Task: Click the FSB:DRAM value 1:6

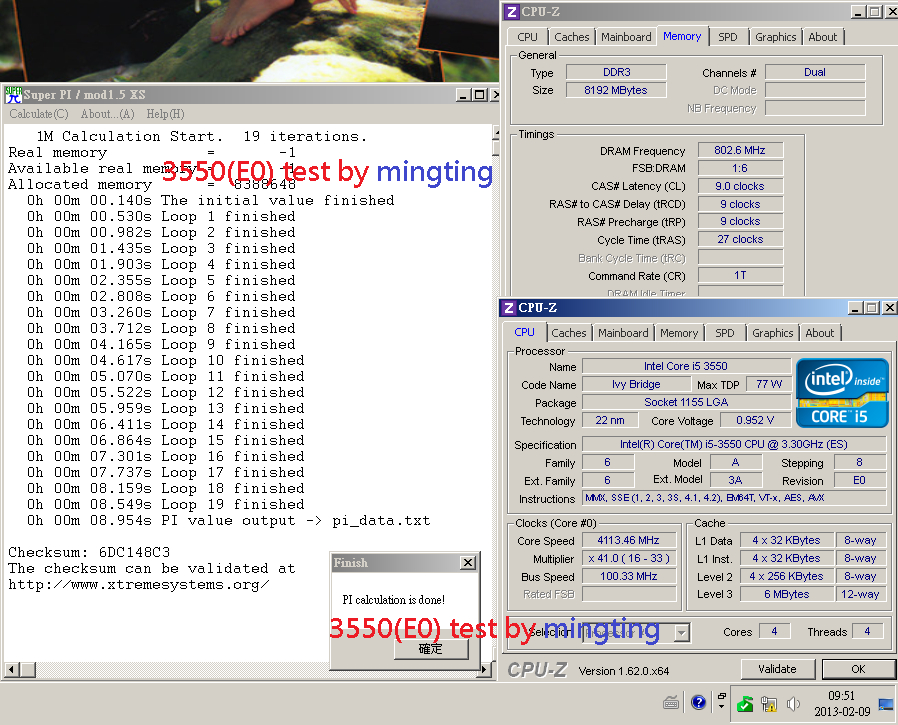Action: [740, 168]
